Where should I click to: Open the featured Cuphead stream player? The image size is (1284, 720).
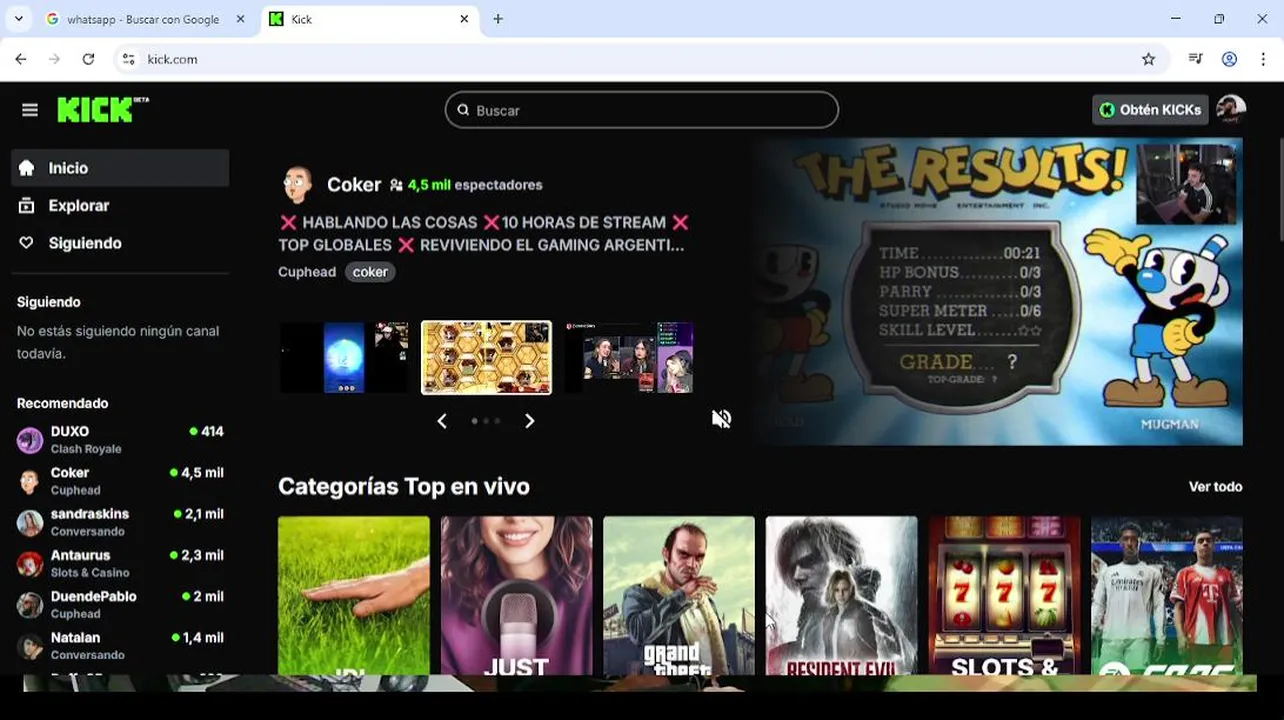click(x=999, y=291)
